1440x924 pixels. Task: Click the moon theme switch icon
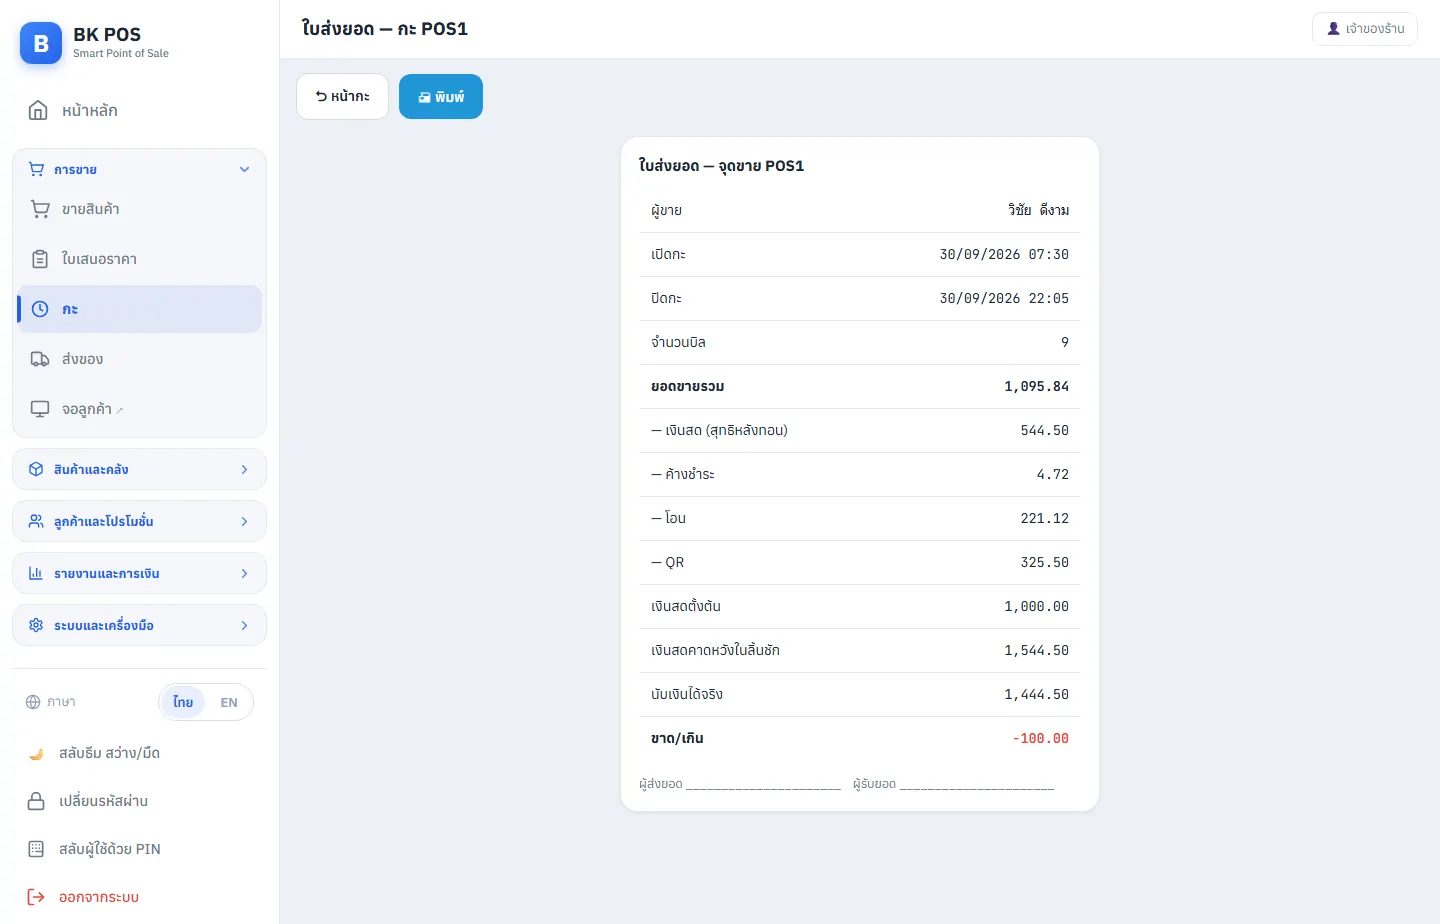click(x=36, y=753)
